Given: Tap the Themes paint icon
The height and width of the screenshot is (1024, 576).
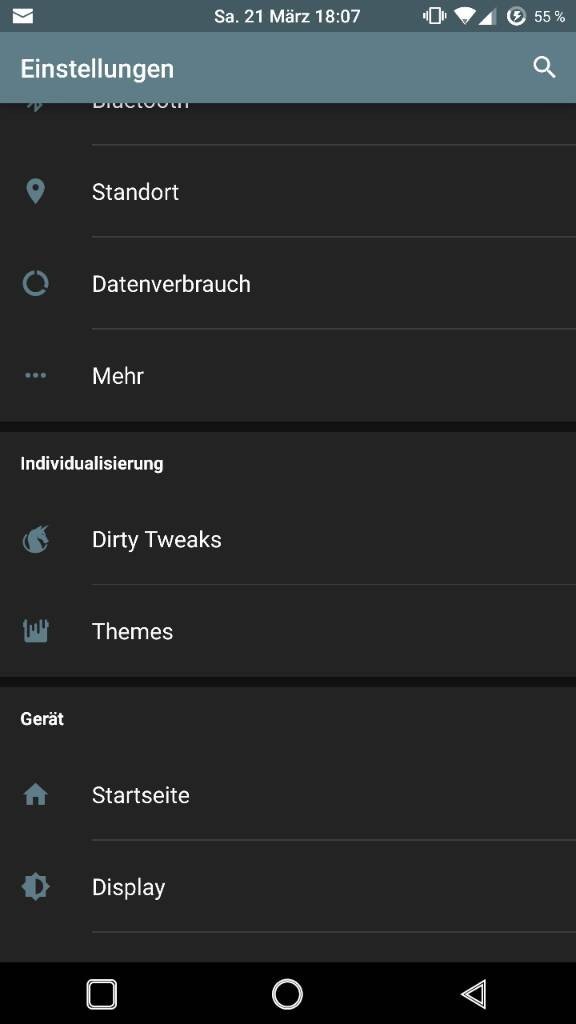Looking at the screenshot, I should (35, 632).
